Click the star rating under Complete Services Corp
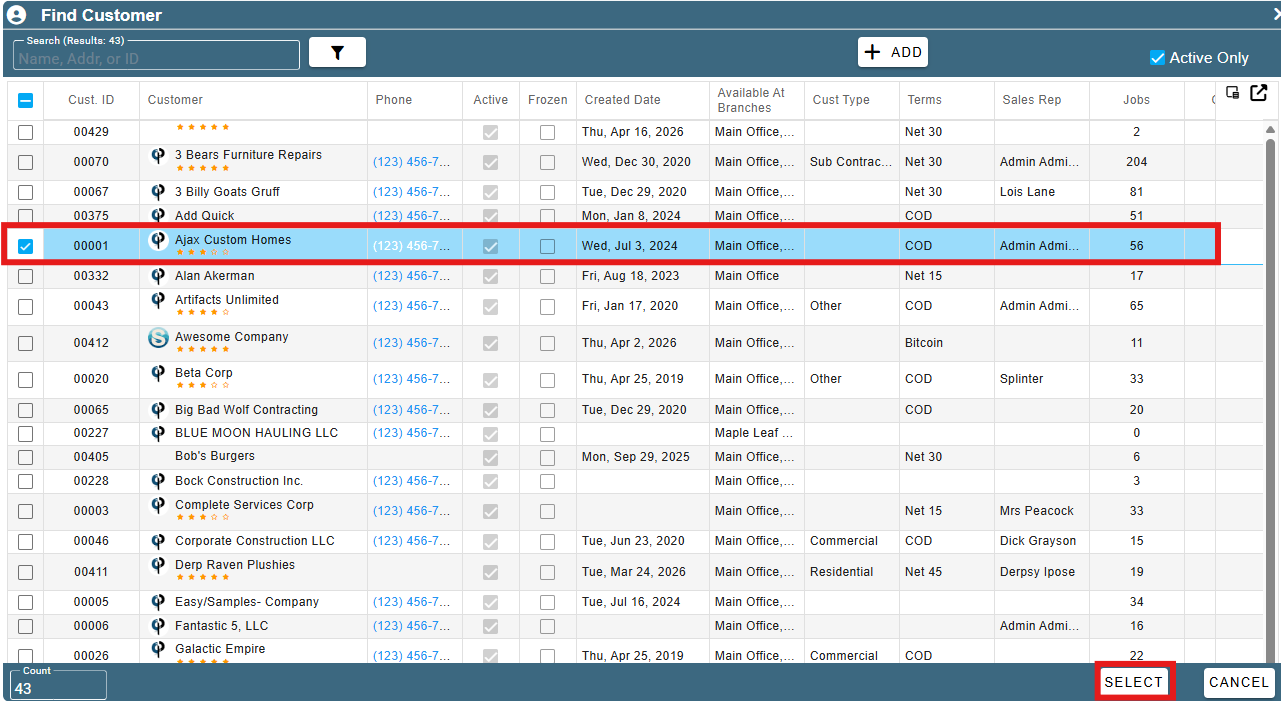 (203, 517)
